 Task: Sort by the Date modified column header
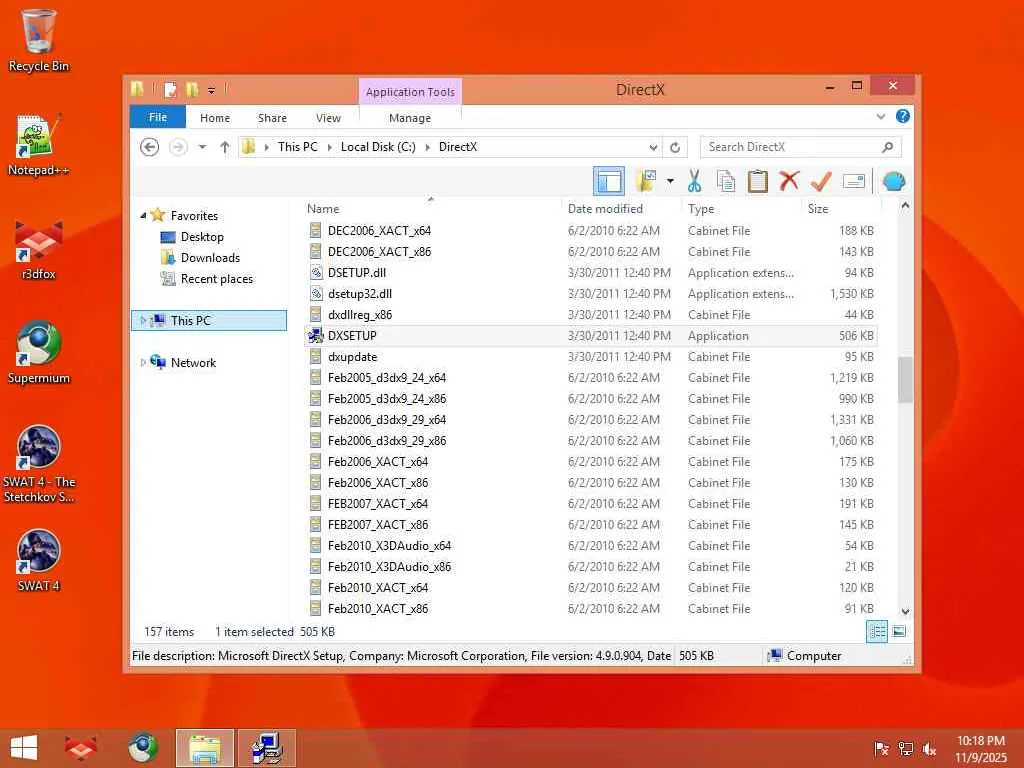click(621, 208)
